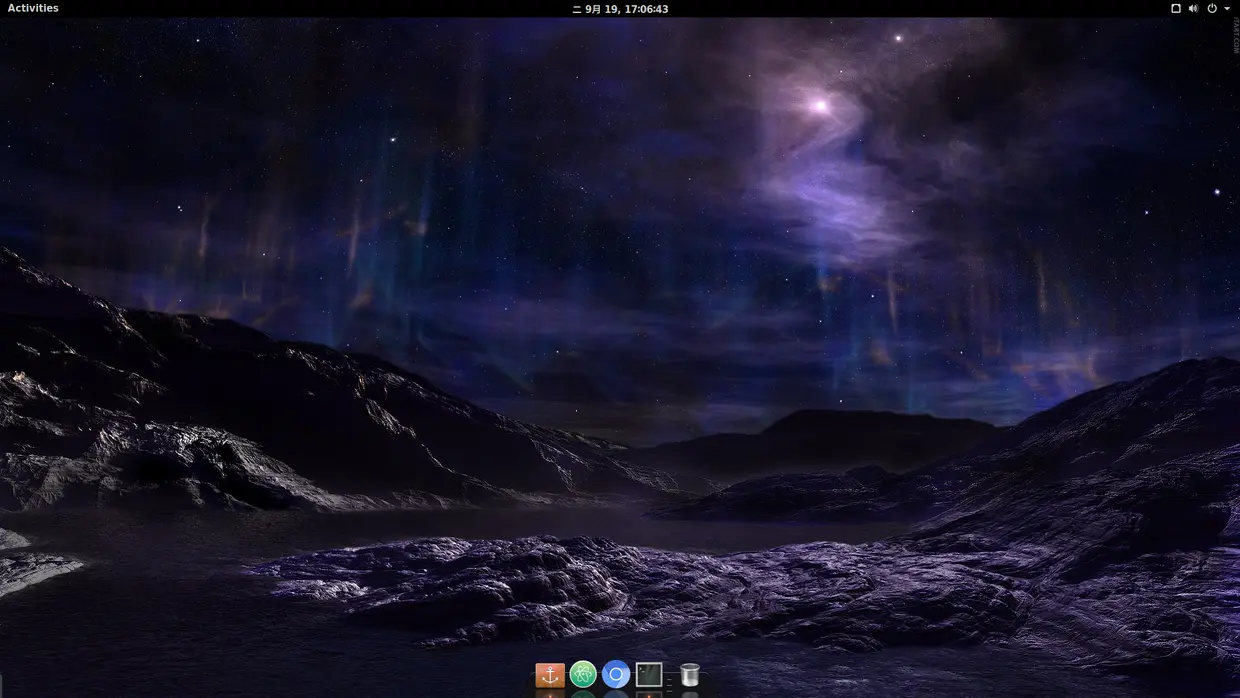The image size is (1240, 698).
Task: Open the Atom editor from dock
Action: 583,675
